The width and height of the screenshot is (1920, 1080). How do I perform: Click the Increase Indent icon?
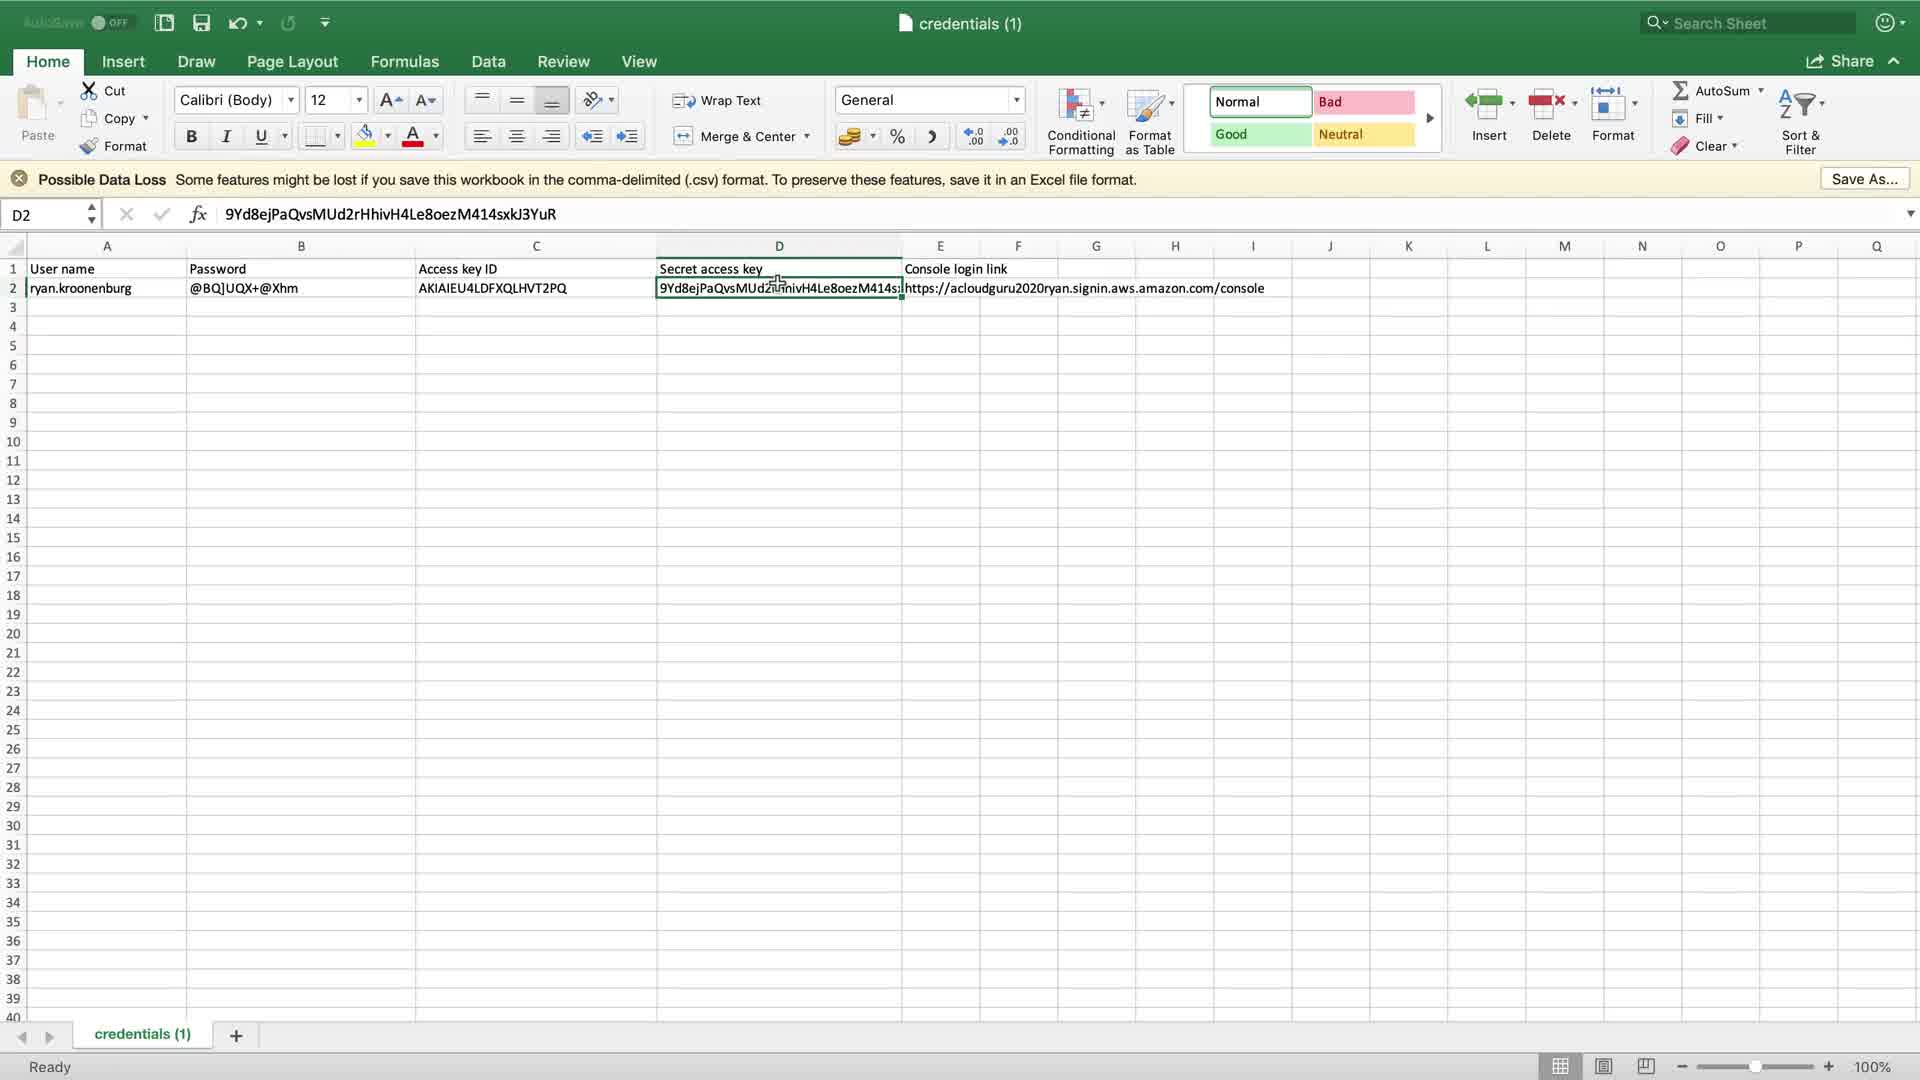pyautogui.click(x=627, y=136)
